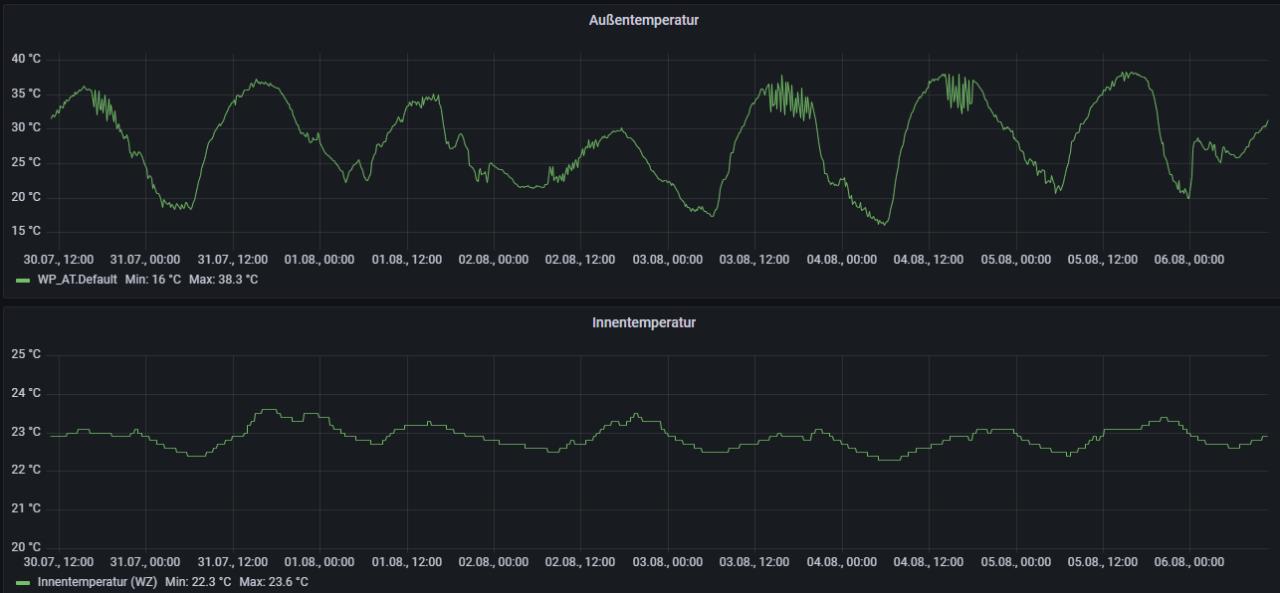Click '06.08., 00:00' under Innentemperatur chart

(1190, 563)
